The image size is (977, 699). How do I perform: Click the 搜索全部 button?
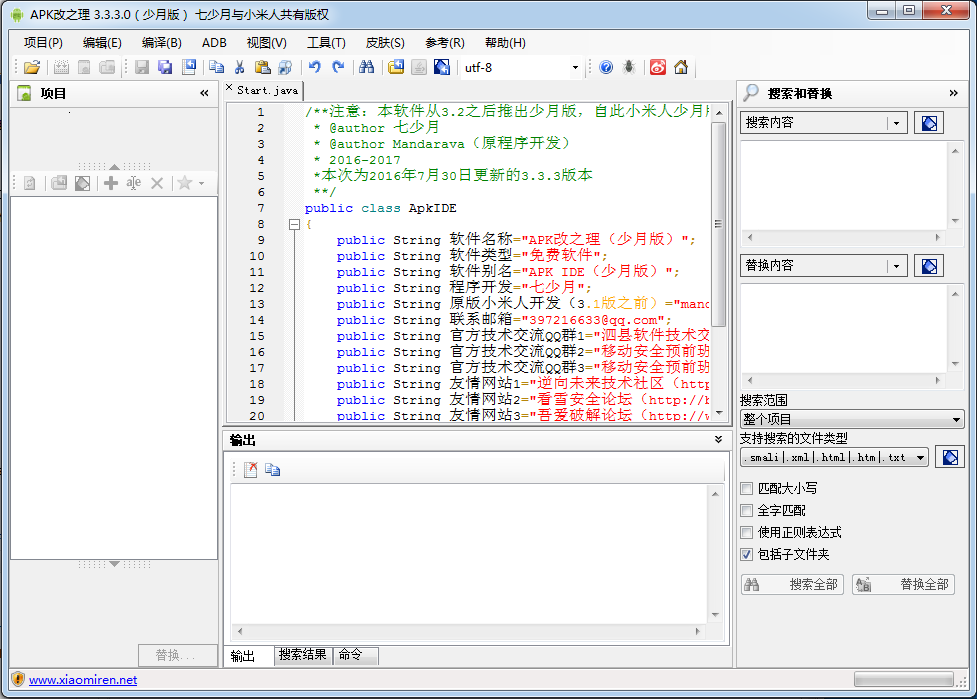[792, 584]
